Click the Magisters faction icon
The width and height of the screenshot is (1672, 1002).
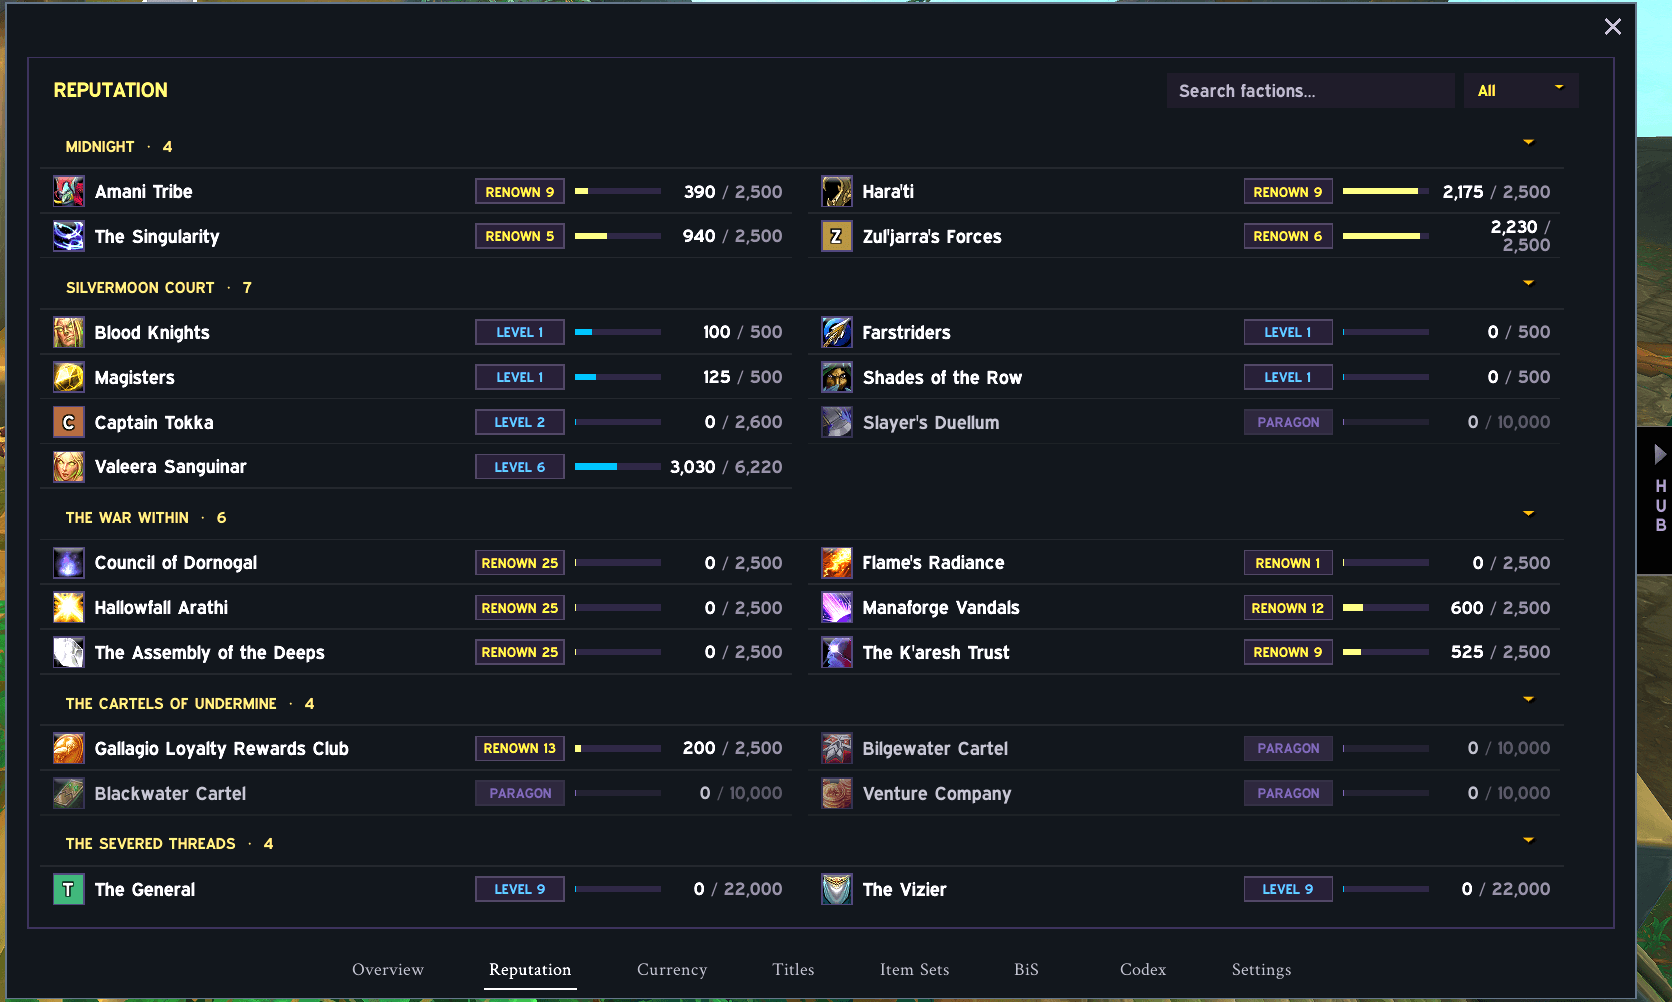[69, 377]
